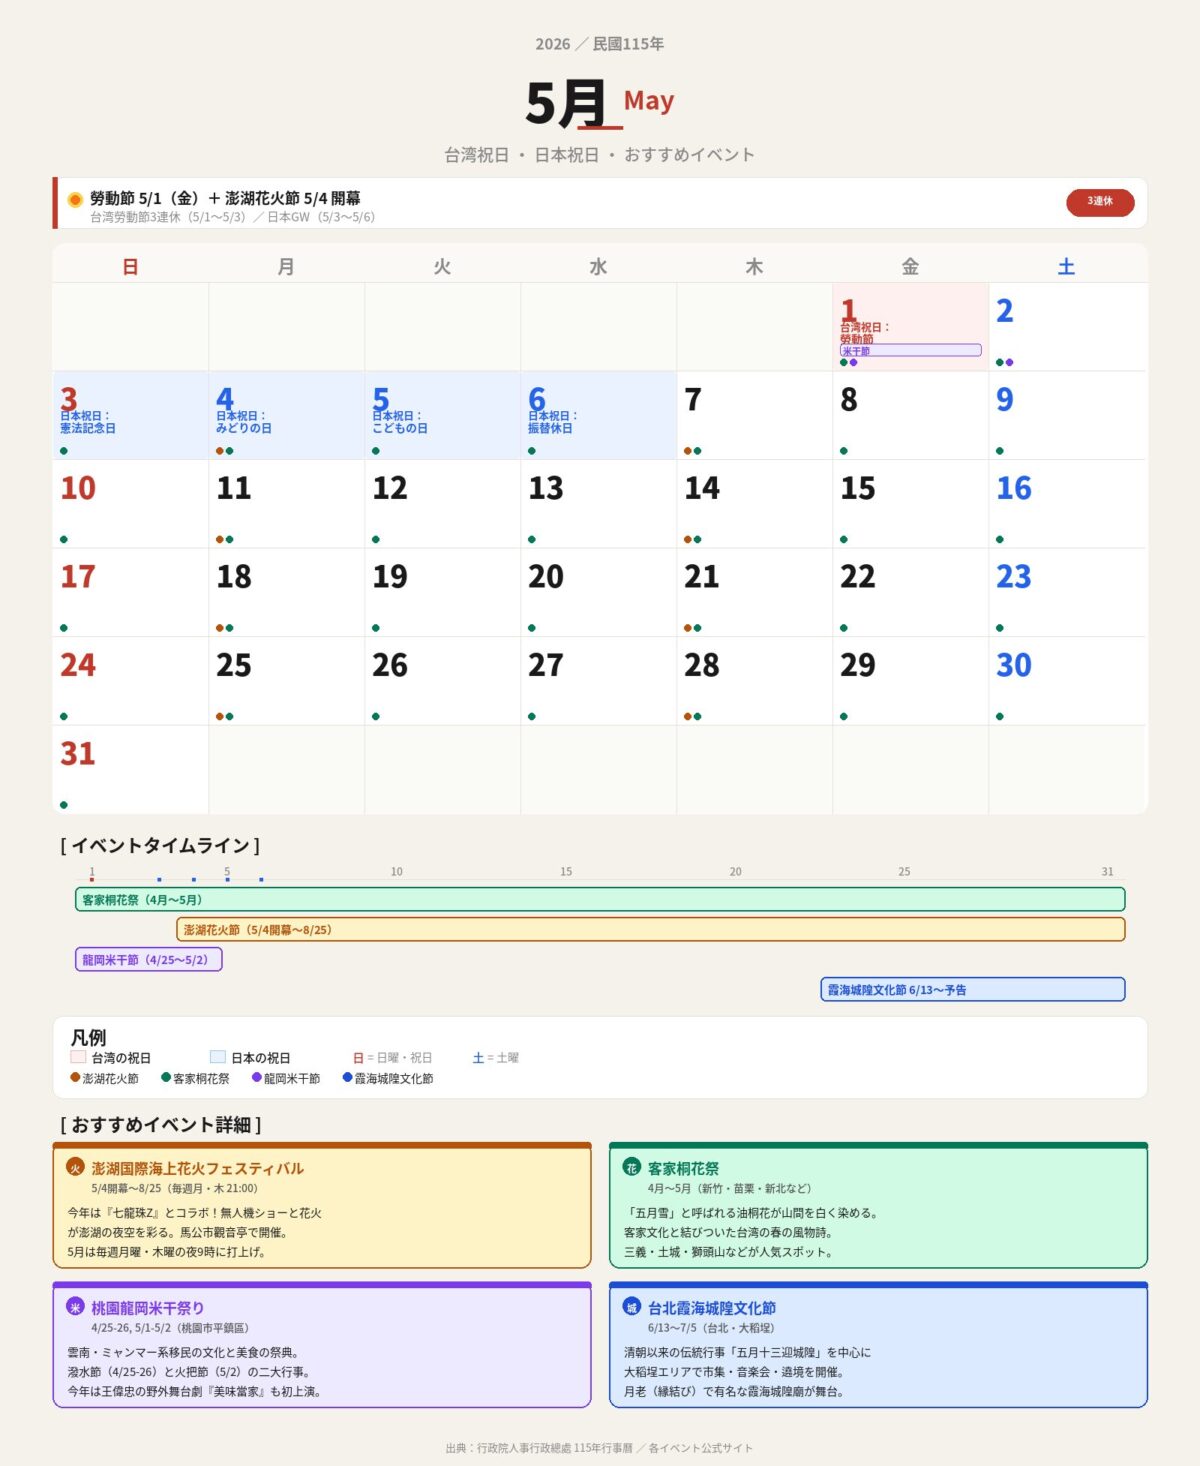Select the 客家桐花祭 timeline bar
This screenshot has width=1200, height=1466.
click(600, 900)
